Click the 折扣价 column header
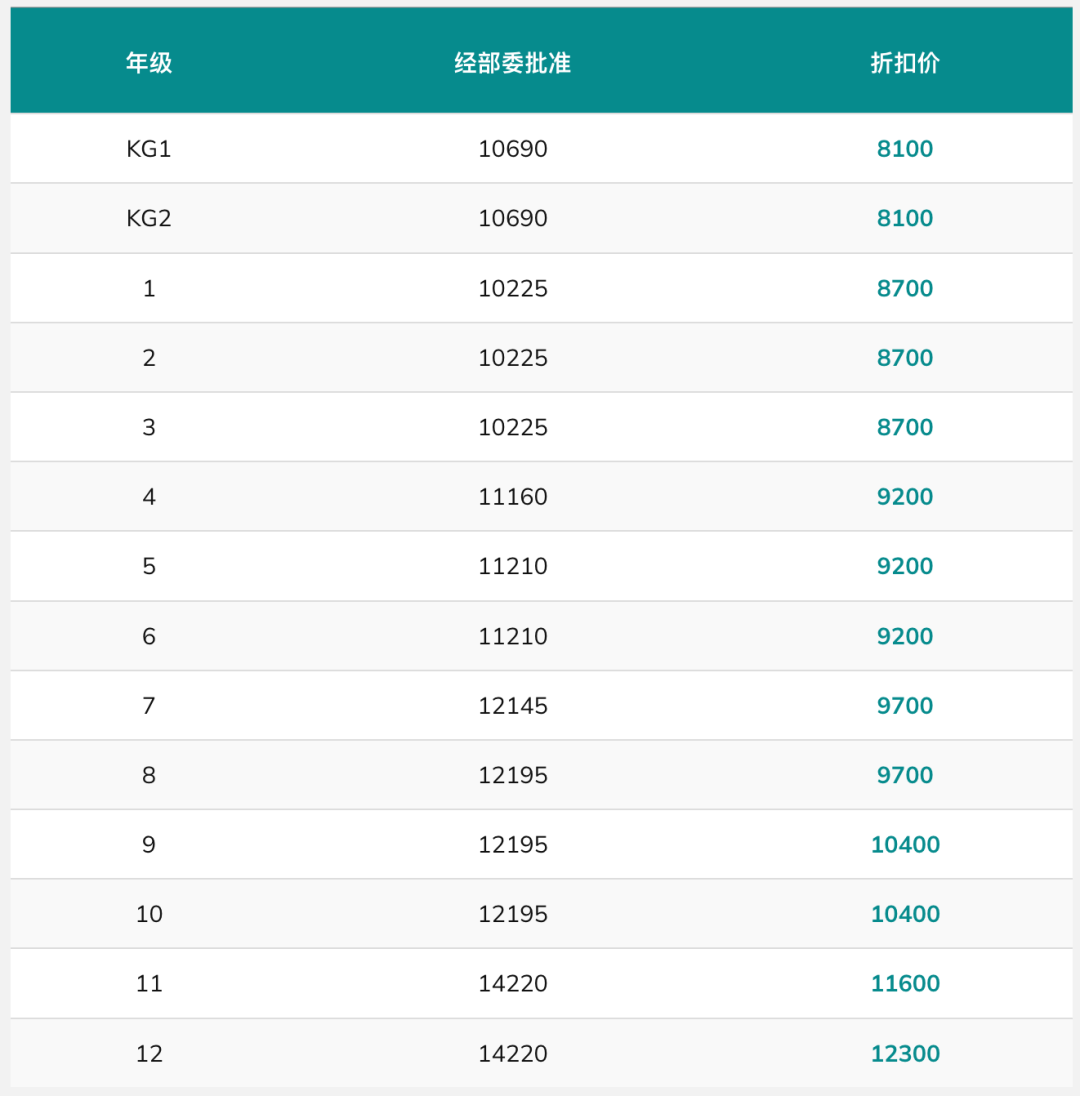 [x=905, y=63]
